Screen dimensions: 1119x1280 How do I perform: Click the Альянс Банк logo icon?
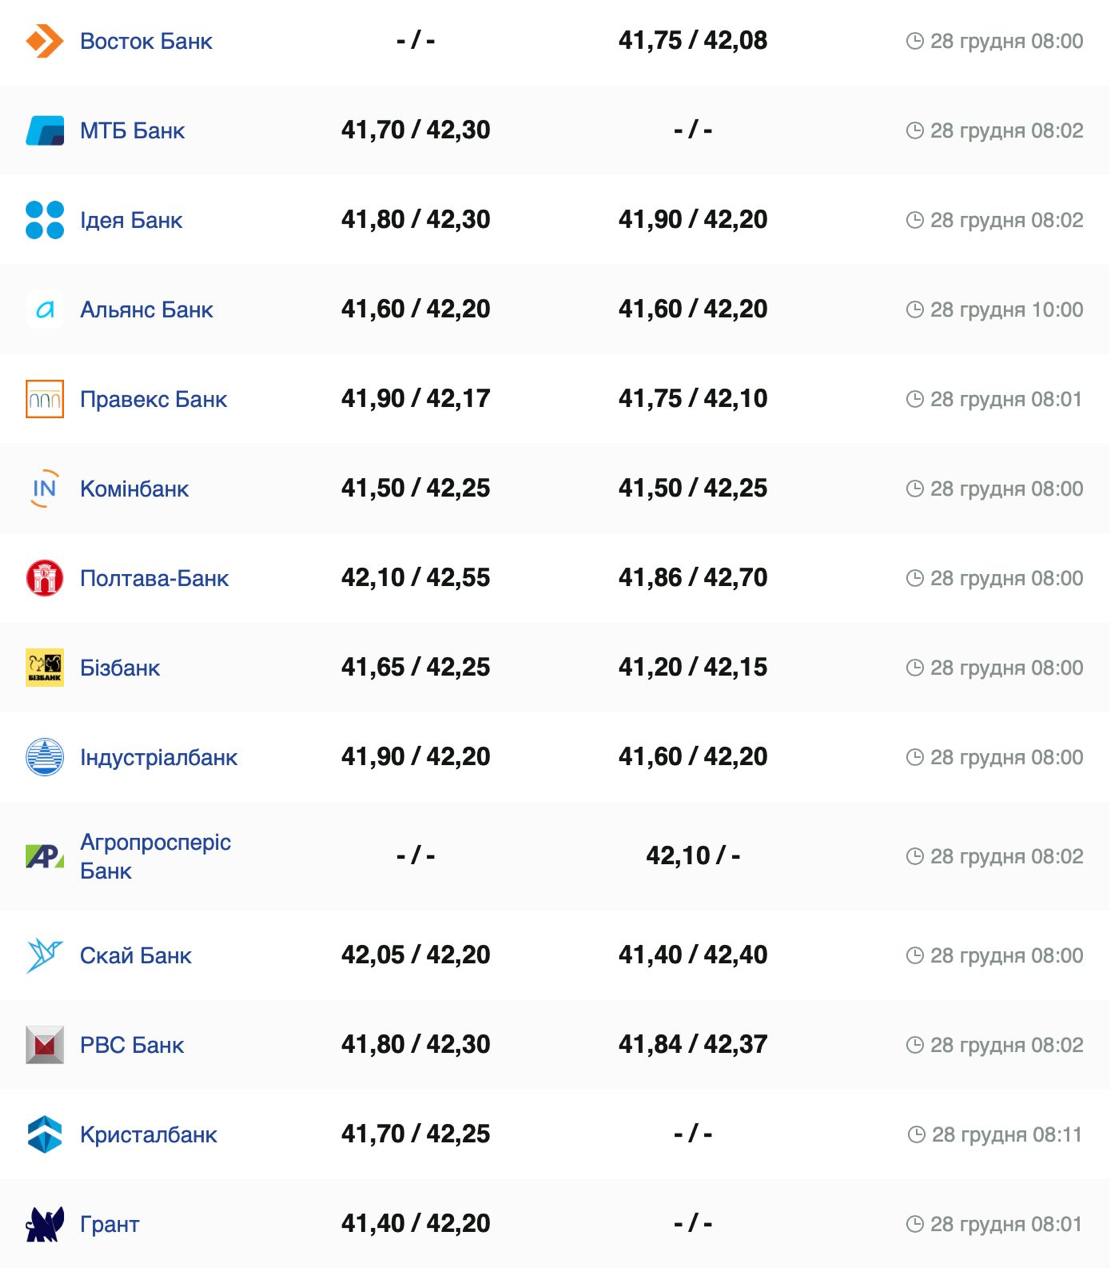pyautogui.click(x=44, y=310)
